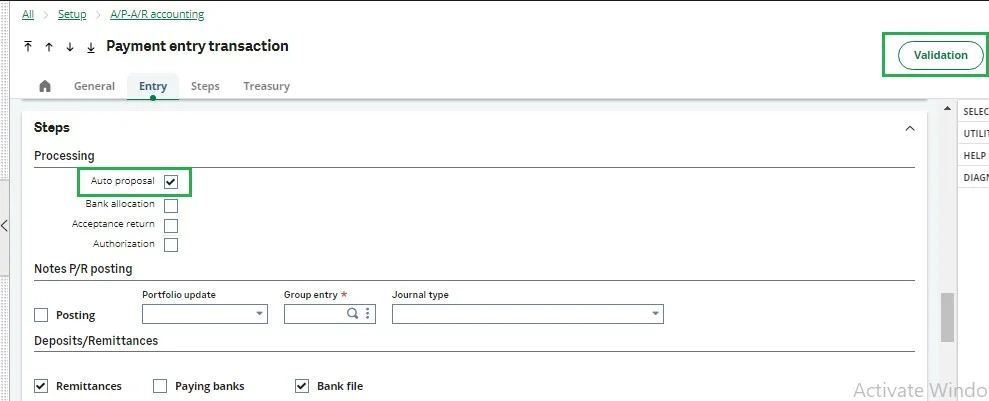Open Group entry actions menu dots

click(368, 314)
